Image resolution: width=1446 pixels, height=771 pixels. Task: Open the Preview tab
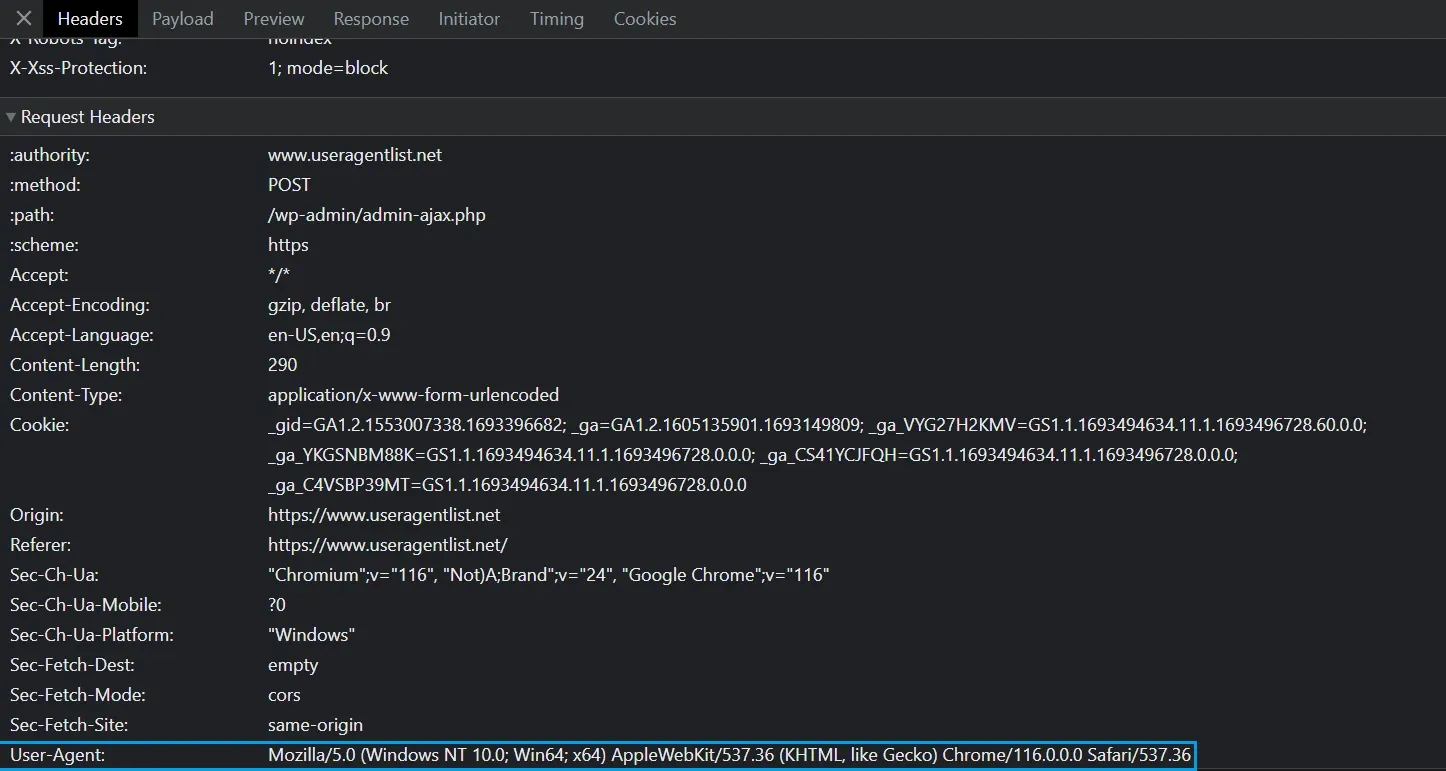[273, 18]
